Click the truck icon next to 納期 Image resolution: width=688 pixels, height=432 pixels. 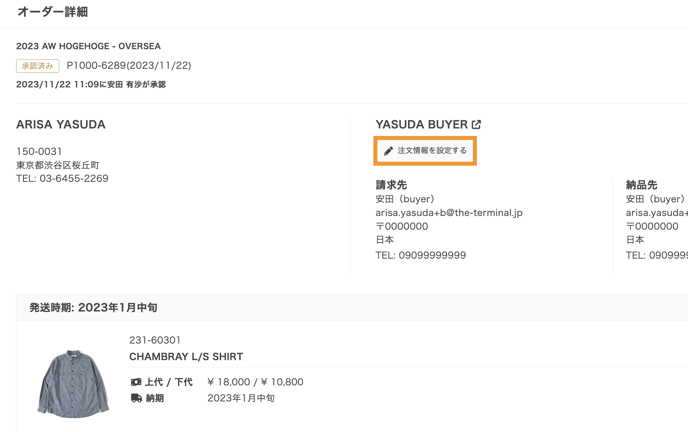pyautogui.click(x=136, y=398)
